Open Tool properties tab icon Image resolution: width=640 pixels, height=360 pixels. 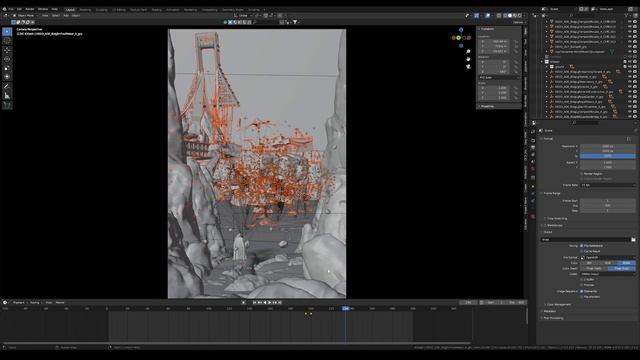533,132
